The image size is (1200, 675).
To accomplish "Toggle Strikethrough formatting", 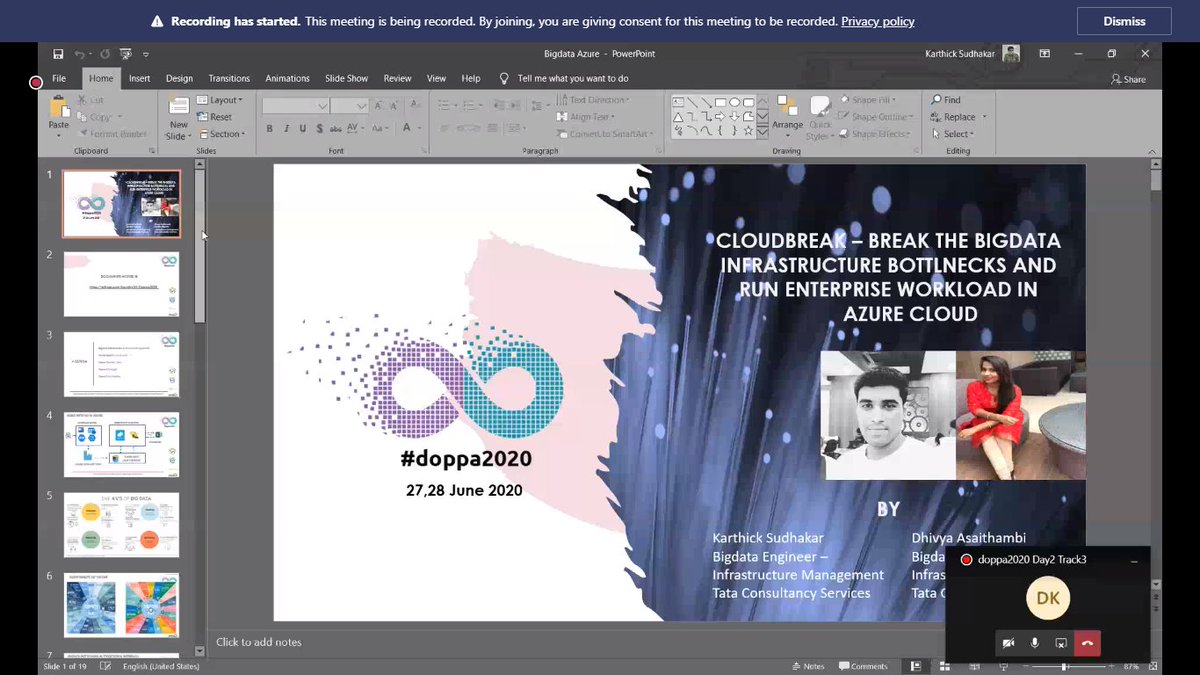I will (x=335, y=128).
